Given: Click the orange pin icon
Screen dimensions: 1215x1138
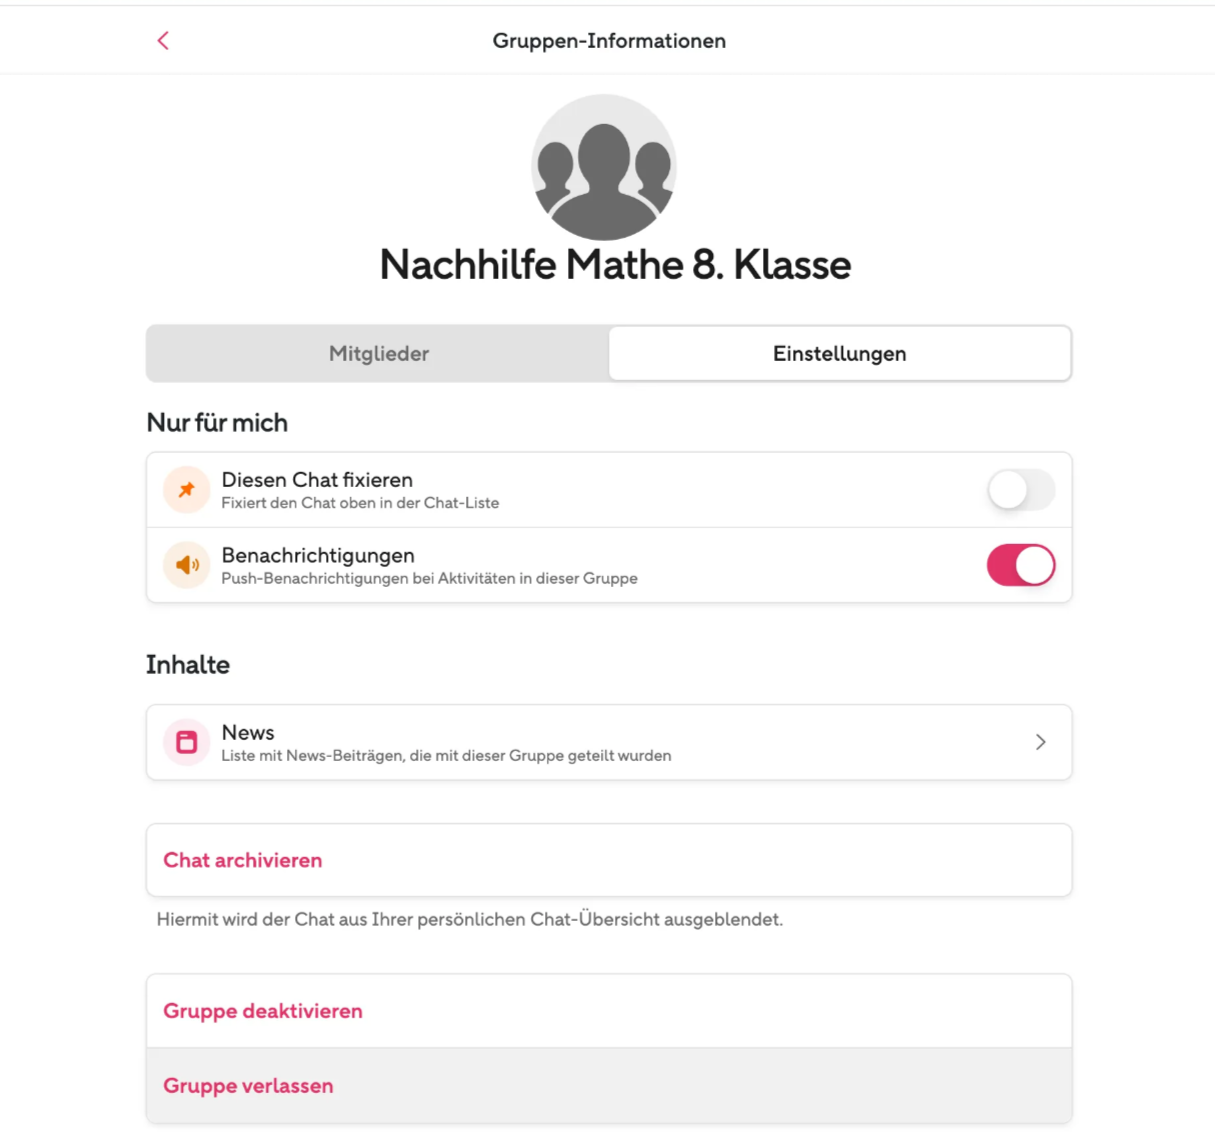Looking at the screenshot, I should tap(187, 490).
